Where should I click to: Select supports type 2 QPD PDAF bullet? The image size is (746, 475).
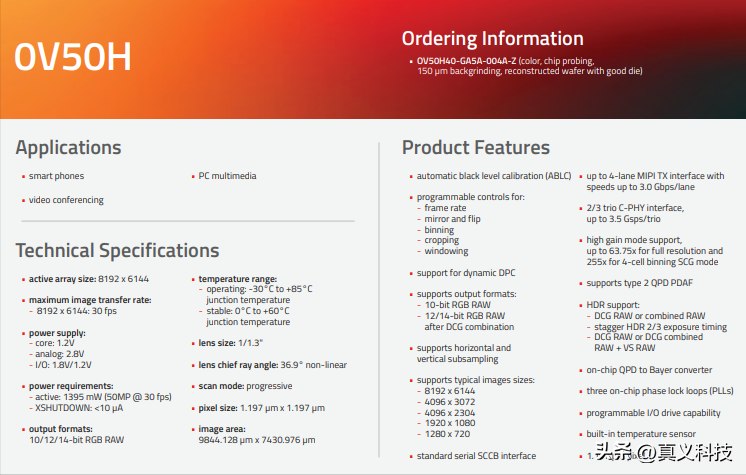coord(639,283)
